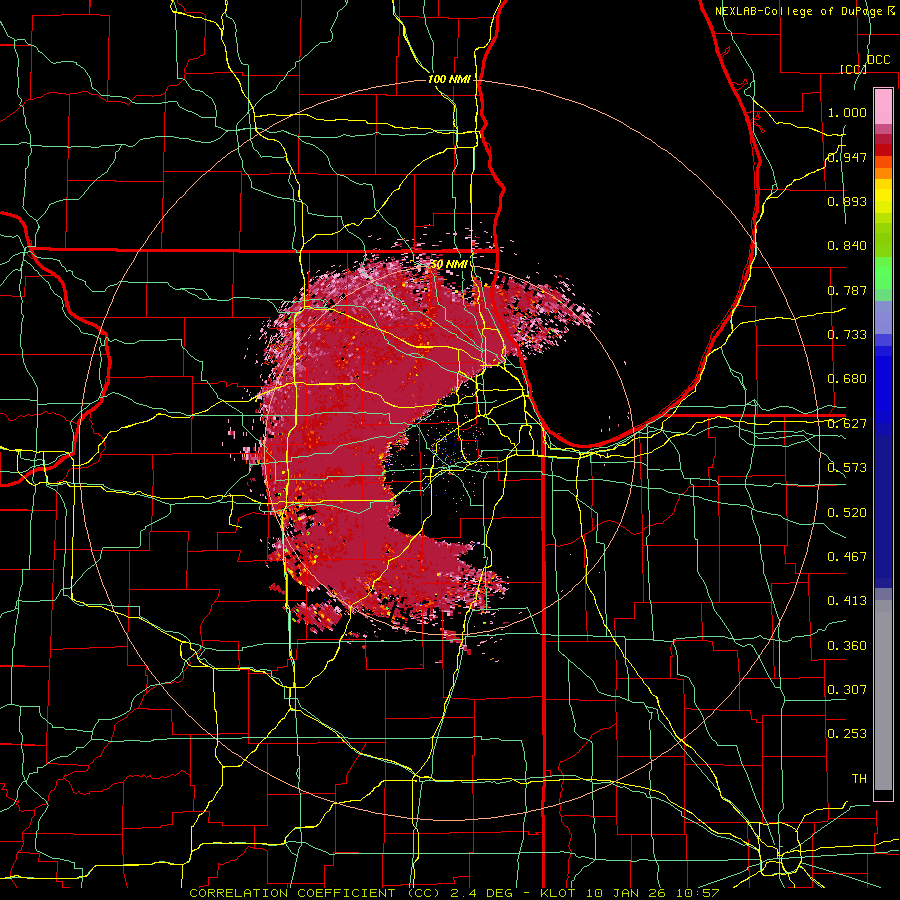This screenshot has height=900, width=900.
Task: Select the 1.000 legend value
Action: coord(847,112)
